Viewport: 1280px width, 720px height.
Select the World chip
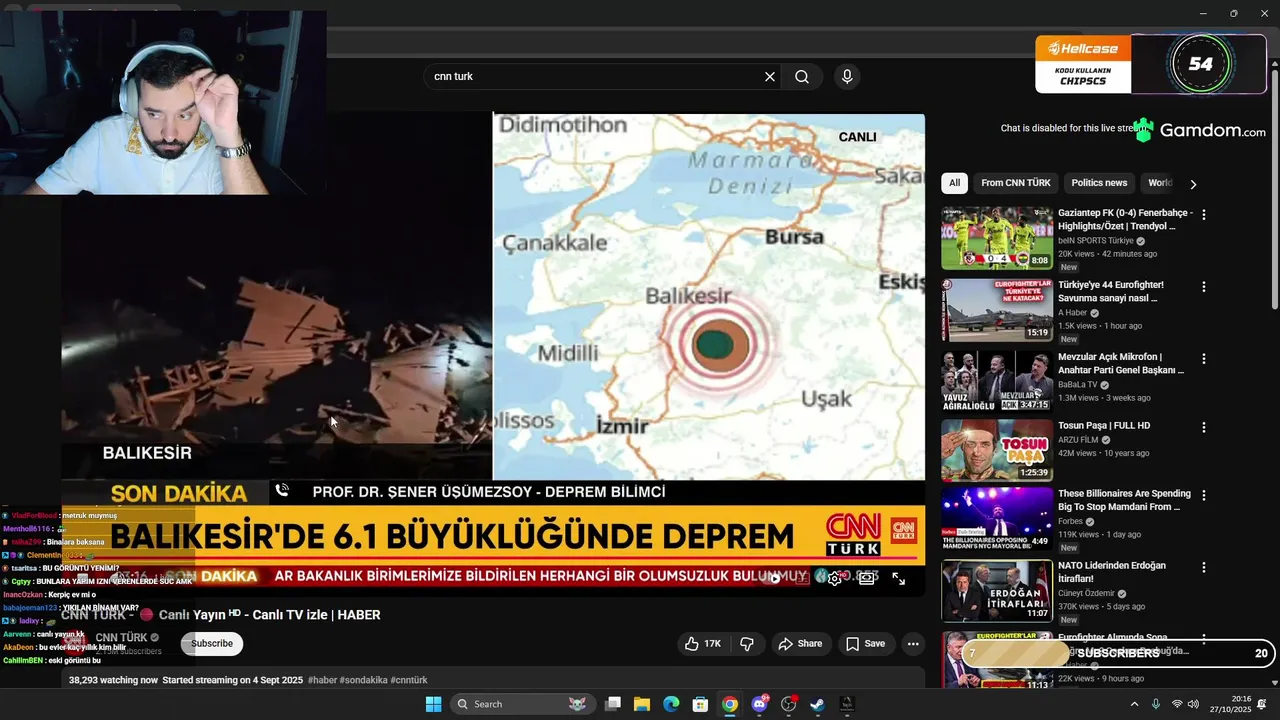[1160, 183]
